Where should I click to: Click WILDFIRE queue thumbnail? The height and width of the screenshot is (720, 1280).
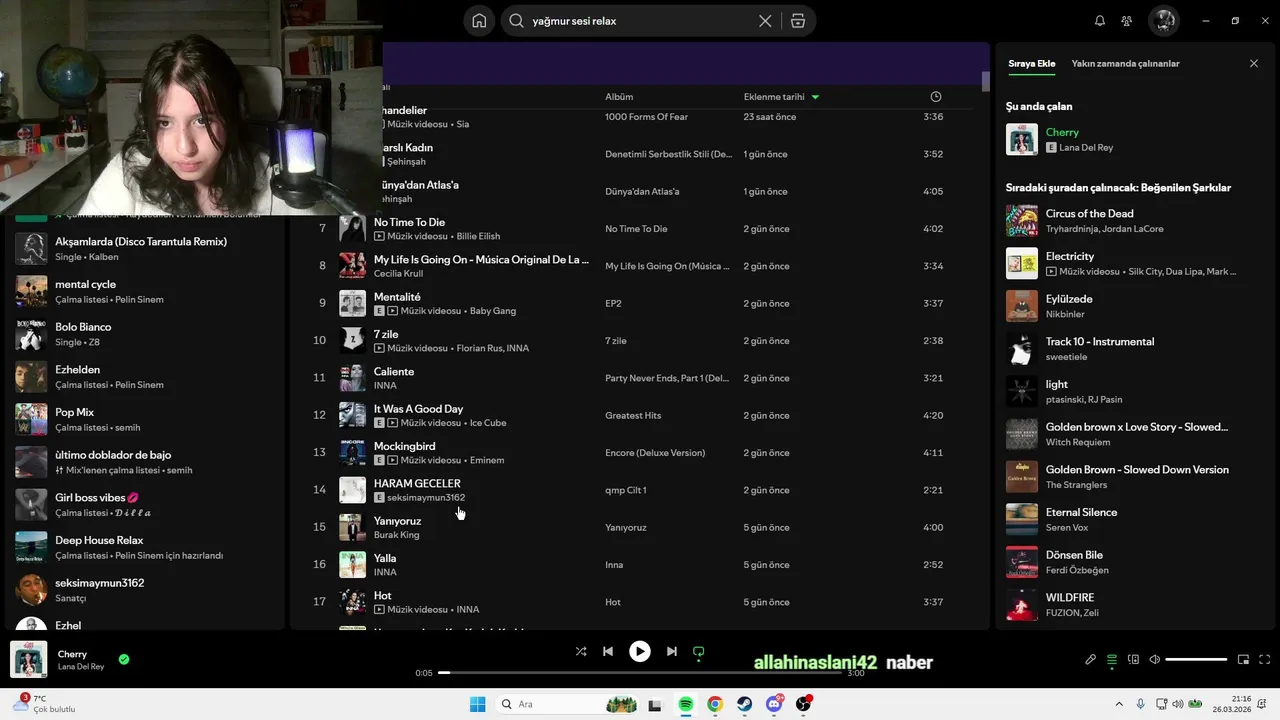coord(1022,604)
